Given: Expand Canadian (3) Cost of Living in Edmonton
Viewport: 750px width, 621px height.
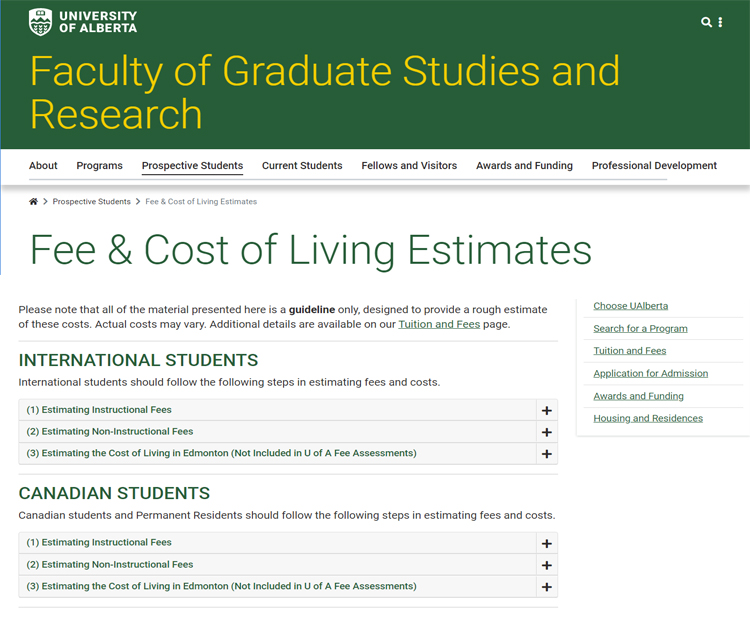Looking at the screenshot, I should [x=288, y=586].
